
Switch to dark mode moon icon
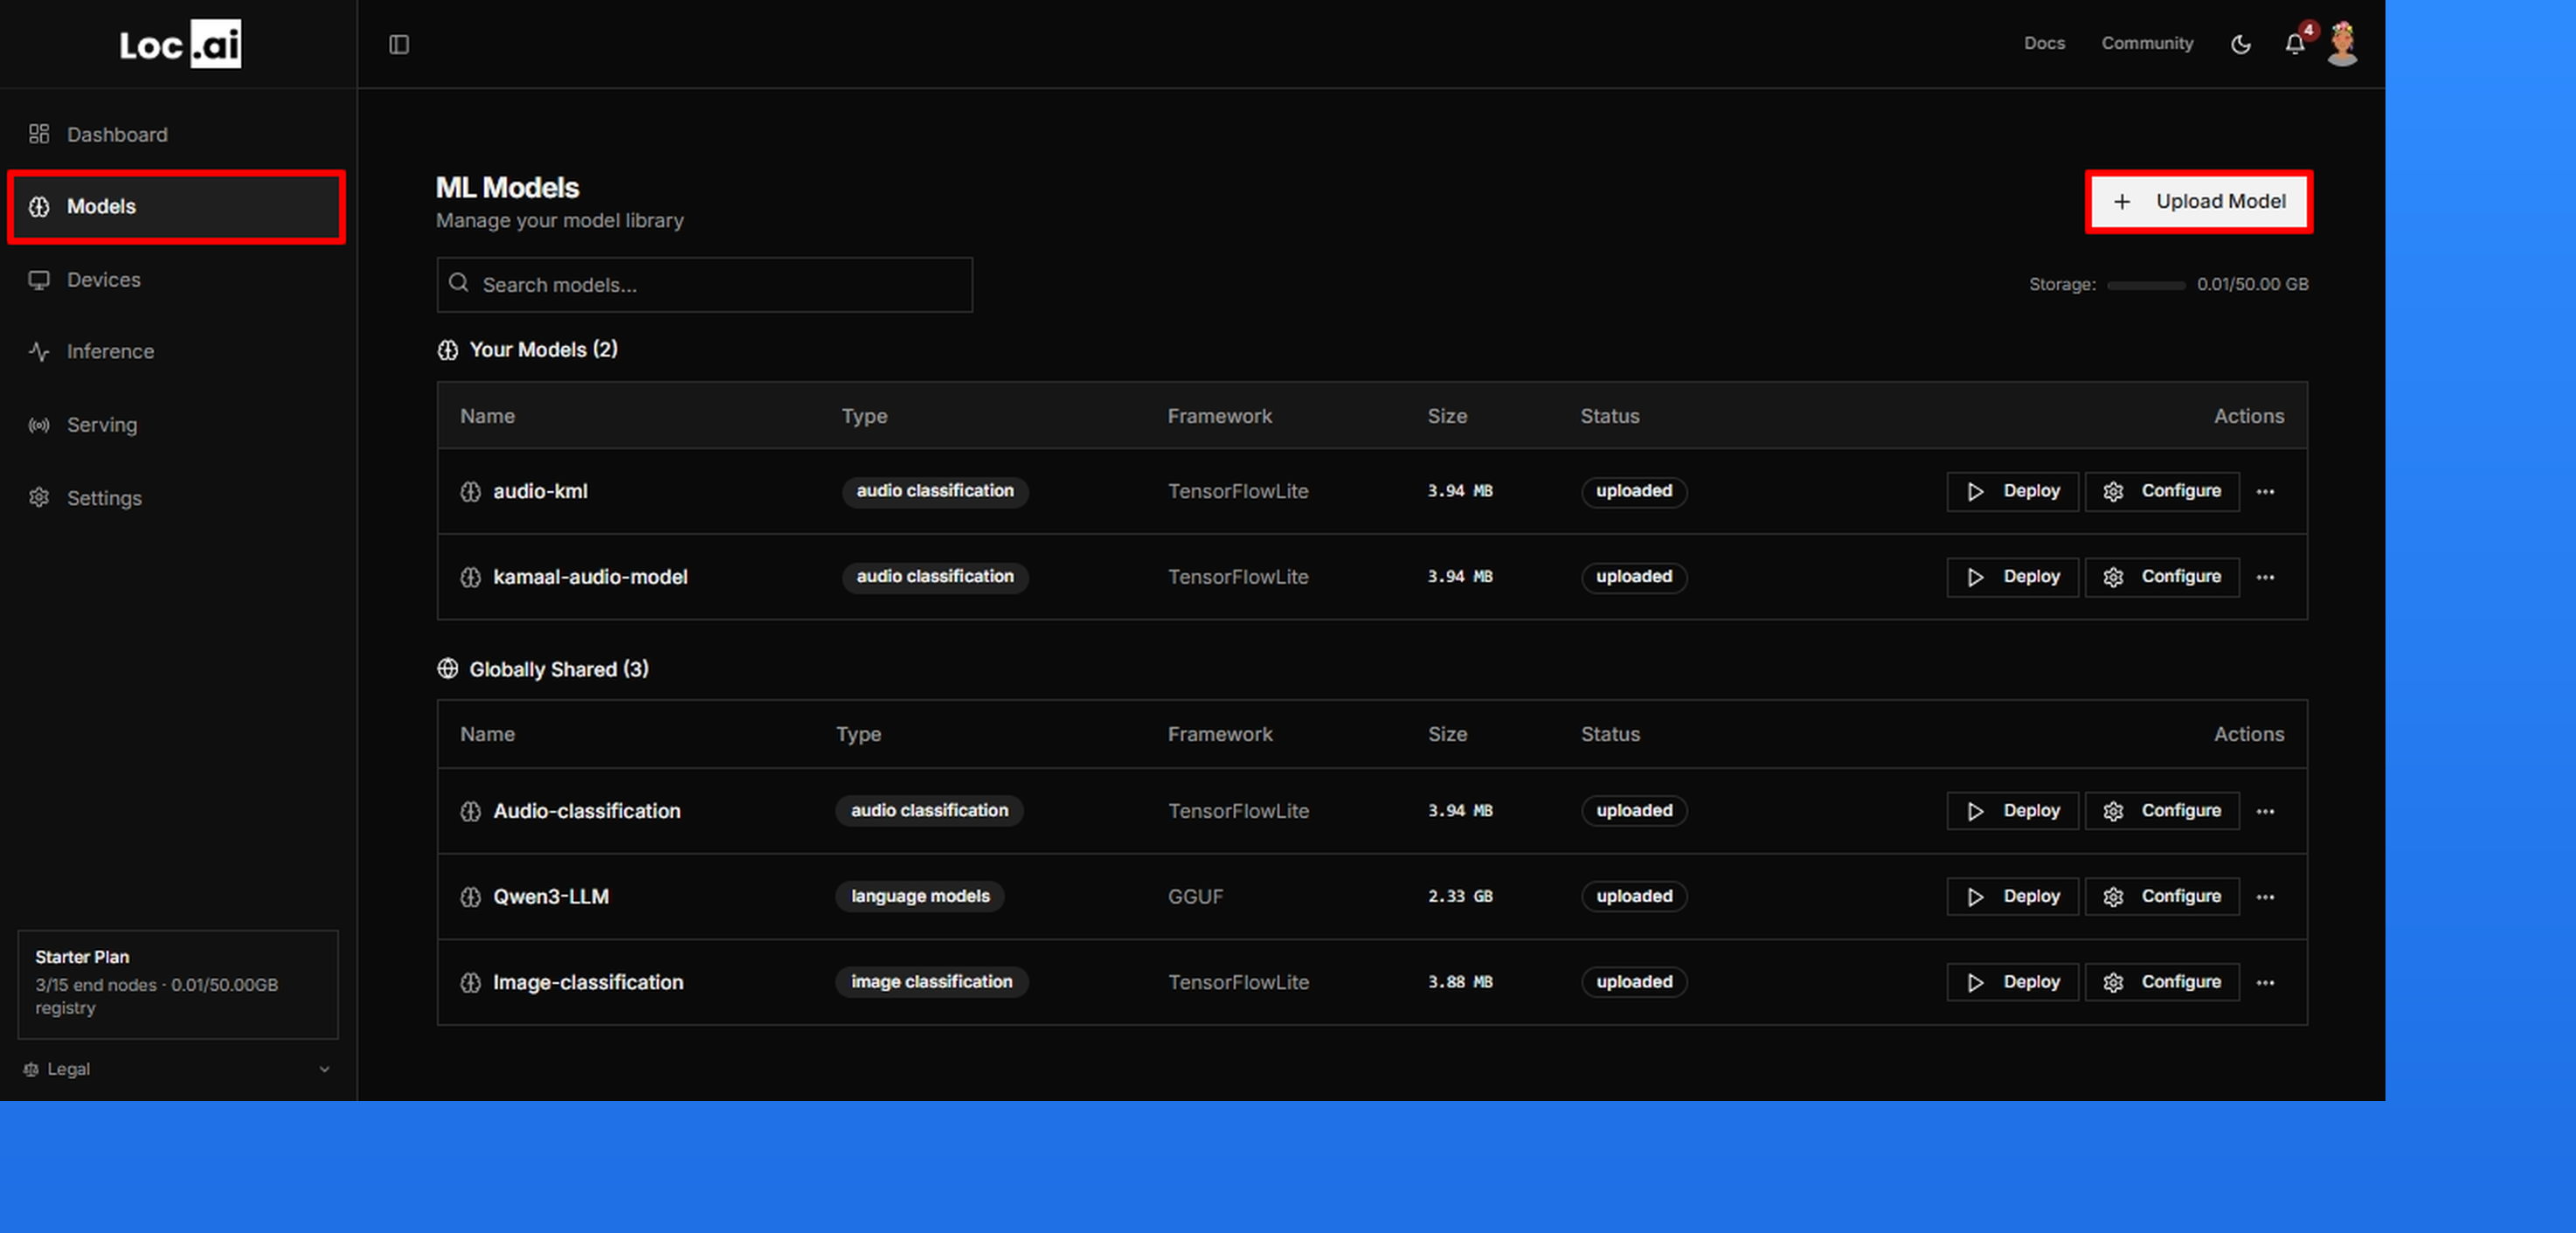(x=2240, y=44)
